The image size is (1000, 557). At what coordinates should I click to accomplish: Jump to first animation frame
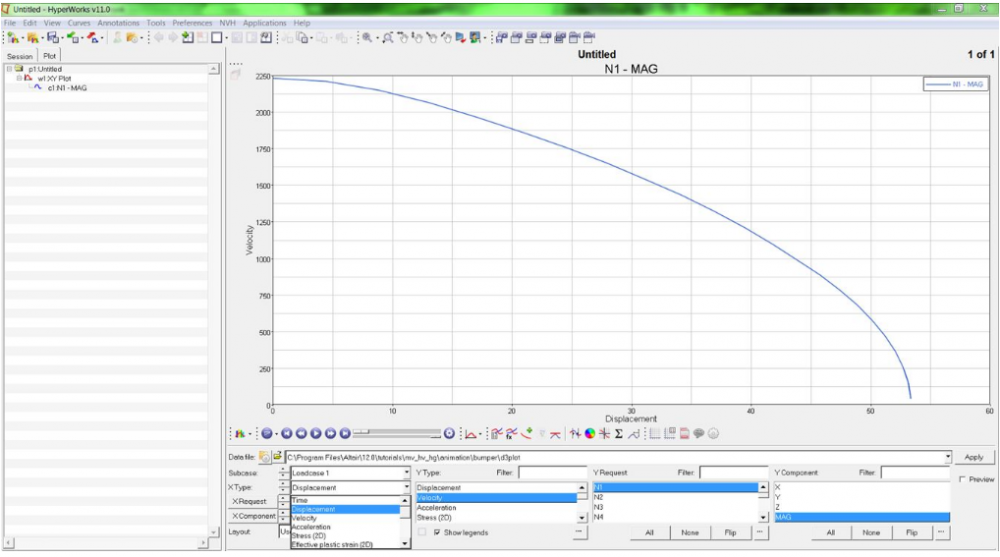pyautogui.click(x=287, y=434)
